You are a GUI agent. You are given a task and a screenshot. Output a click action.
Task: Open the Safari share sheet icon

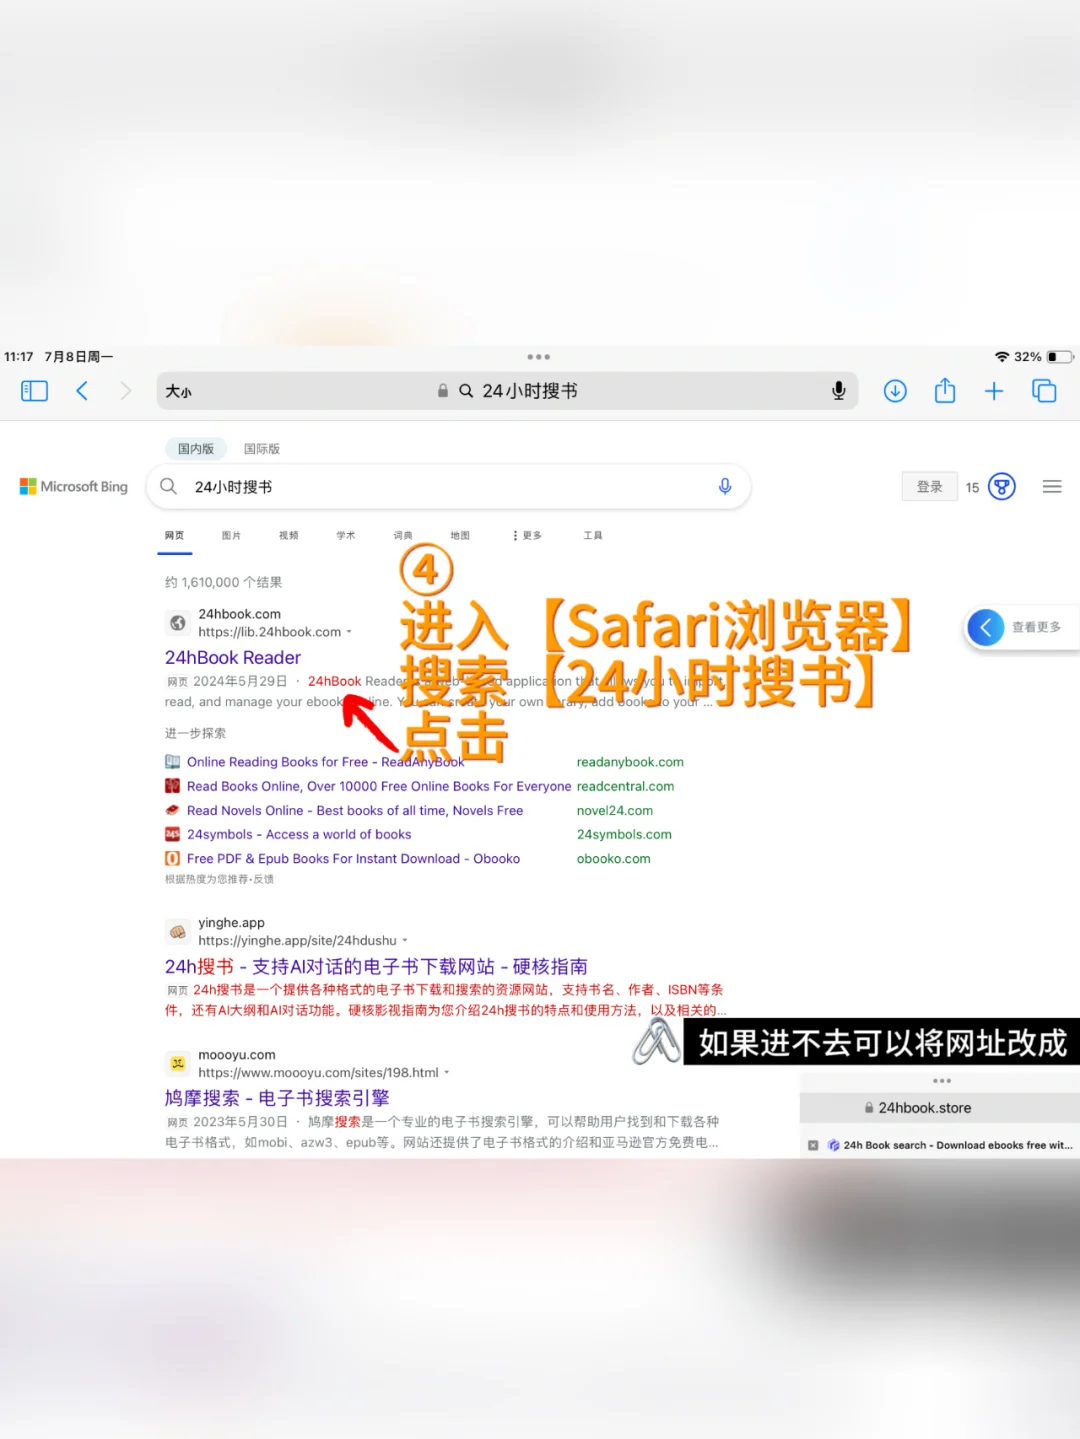click(945, 390)
